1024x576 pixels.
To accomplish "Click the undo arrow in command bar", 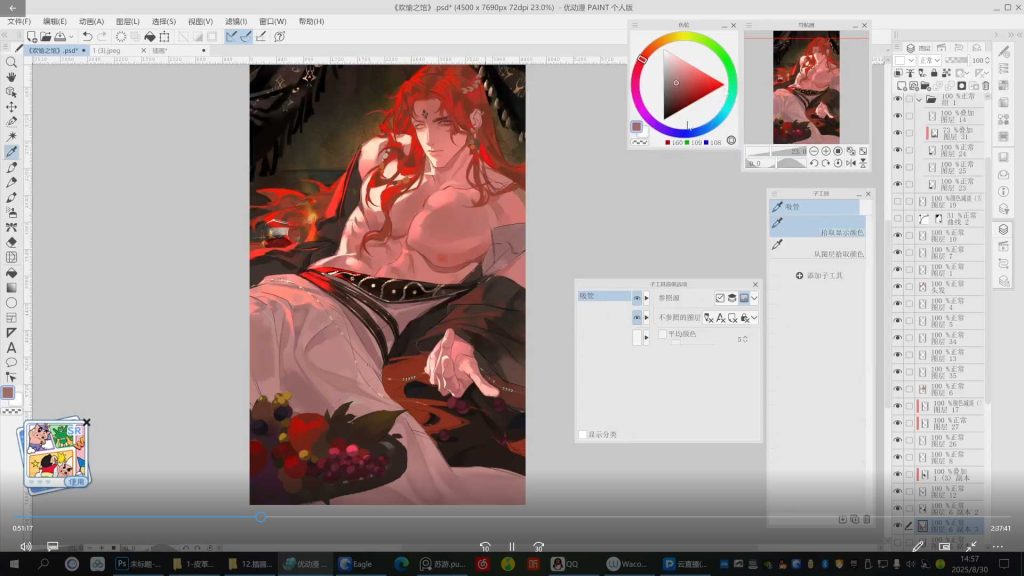I will pos(88,36).
